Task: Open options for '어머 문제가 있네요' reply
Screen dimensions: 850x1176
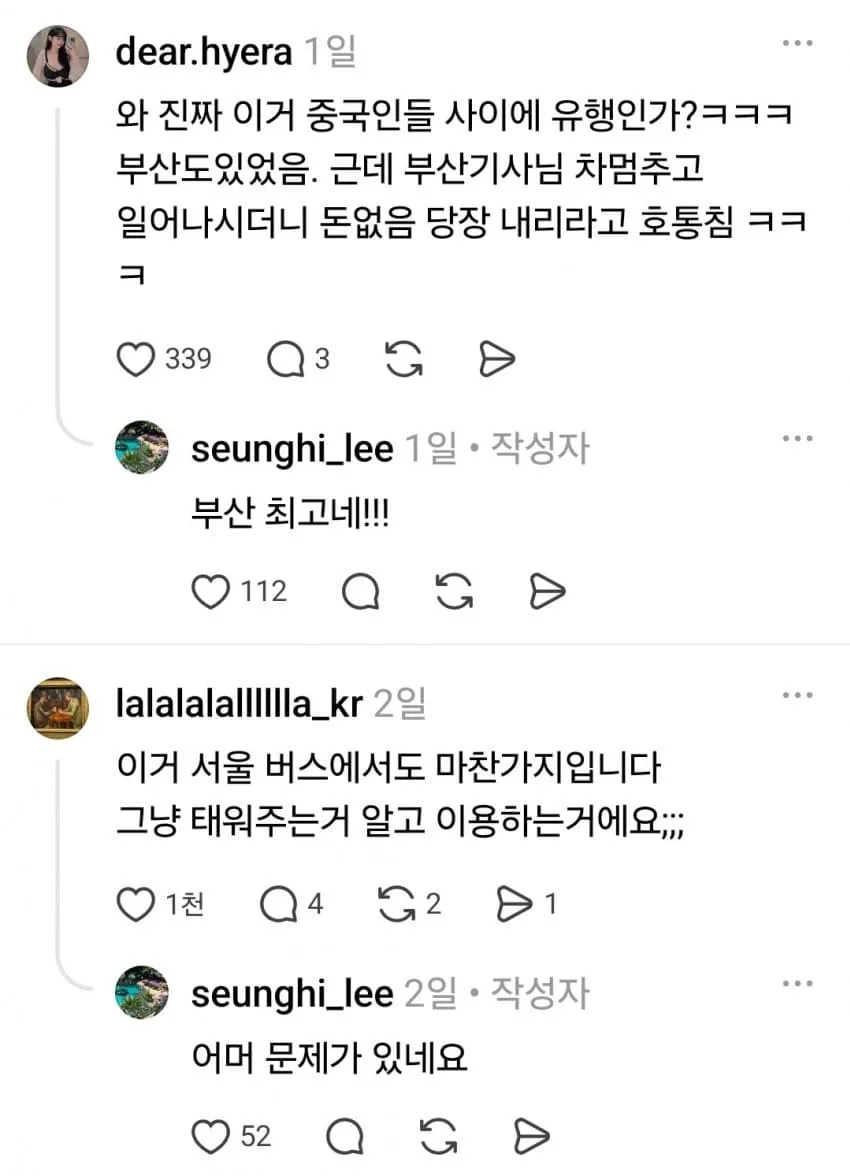Action: (797, 983)
